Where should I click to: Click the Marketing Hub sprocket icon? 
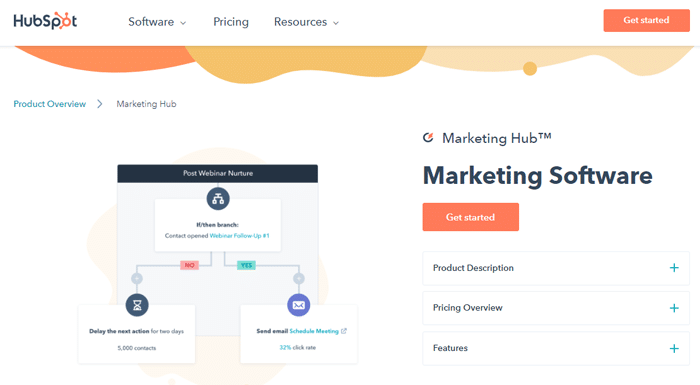click(x=428, y=138)
